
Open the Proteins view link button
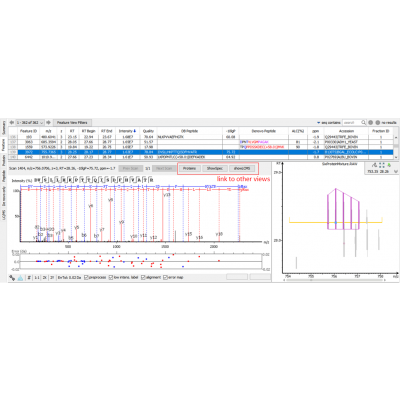189,168
